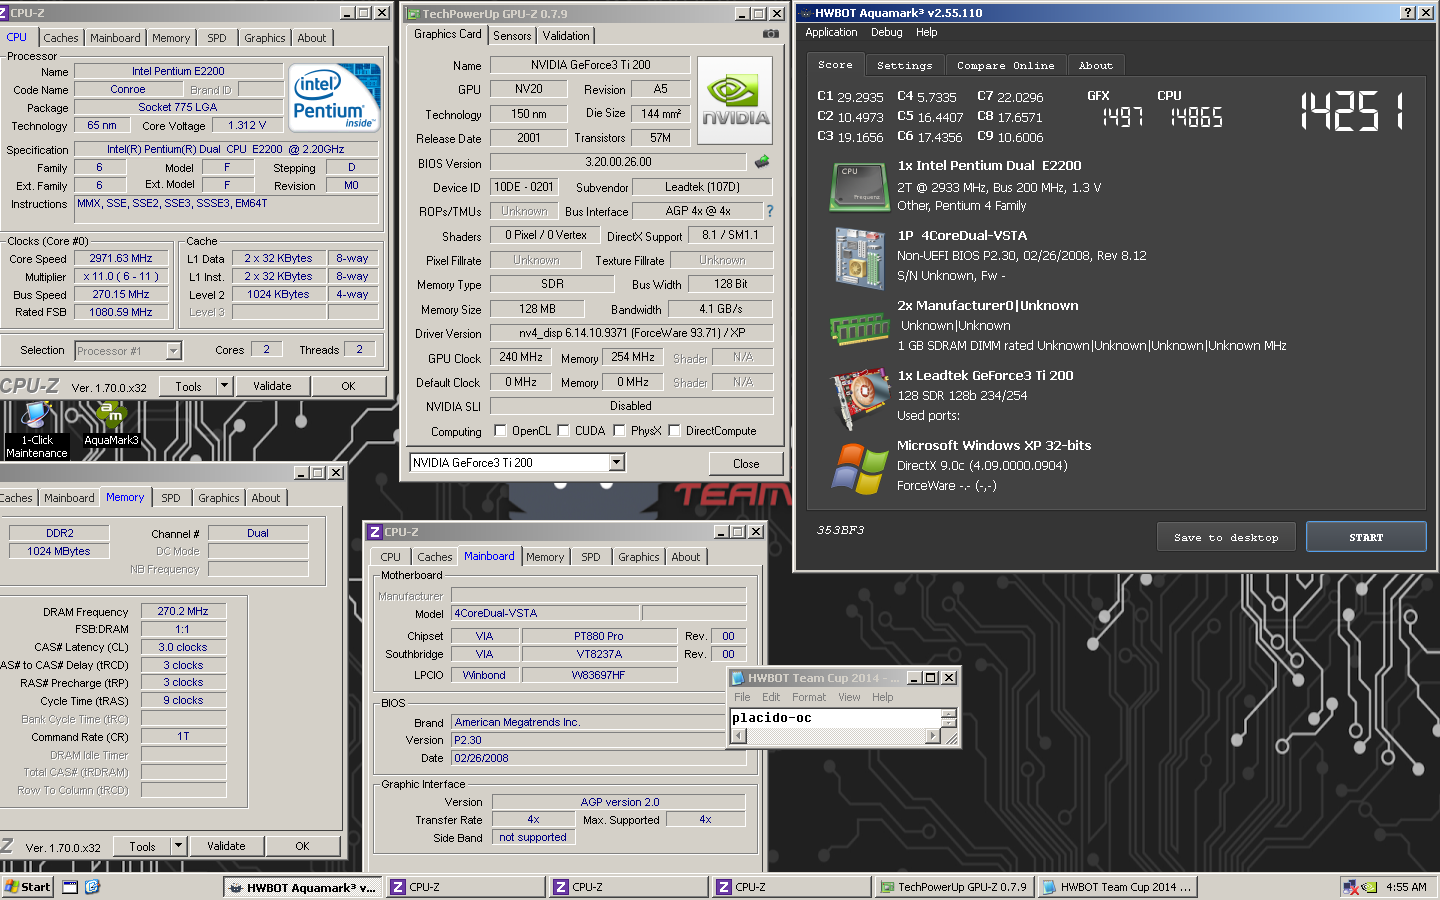Click the Notepad scroll right arrow
Screen dimensions: 1440x900
tap(933, 736)
